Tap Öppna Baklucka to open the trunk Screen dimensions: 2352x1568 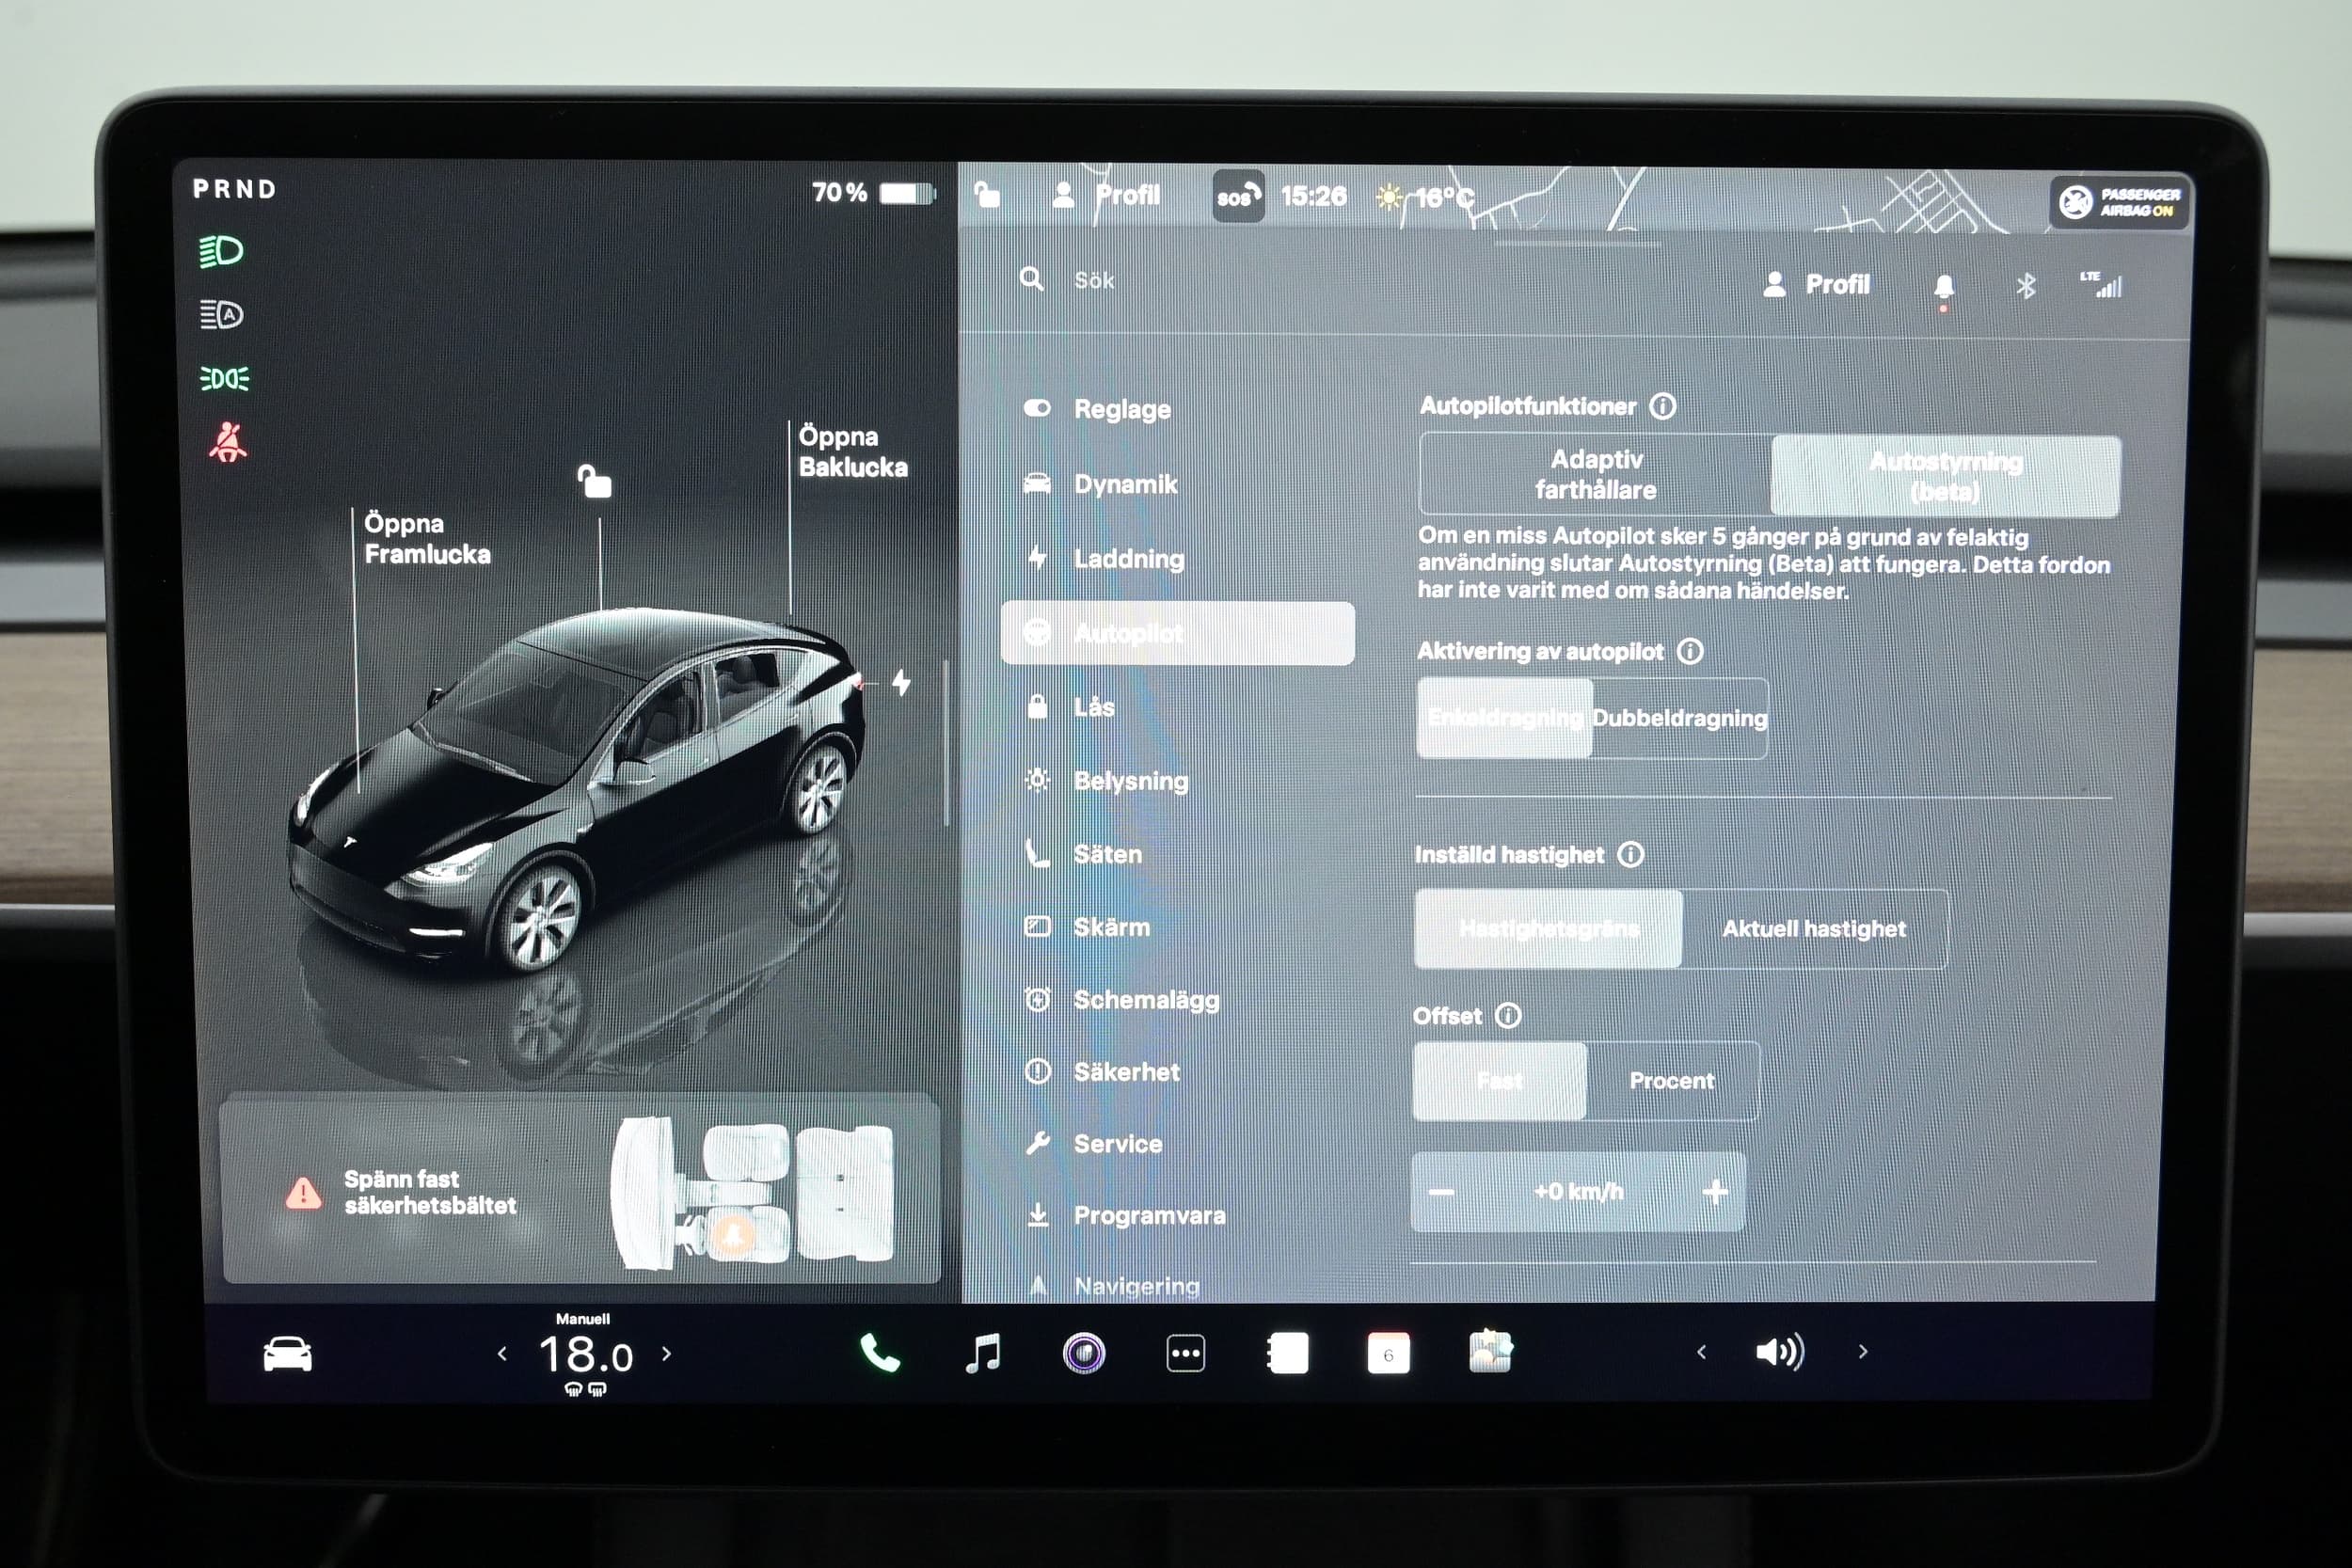point(853,452)
